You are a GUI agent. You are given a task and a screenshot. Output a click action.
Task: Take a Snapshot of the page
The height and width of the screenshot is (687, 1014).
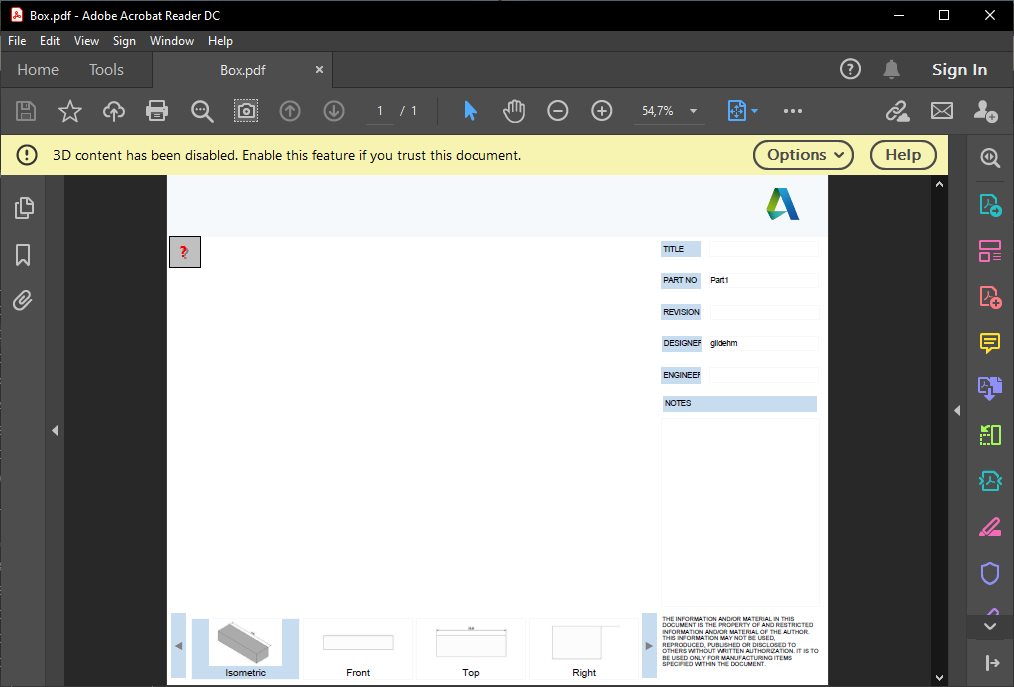[246, 111]
